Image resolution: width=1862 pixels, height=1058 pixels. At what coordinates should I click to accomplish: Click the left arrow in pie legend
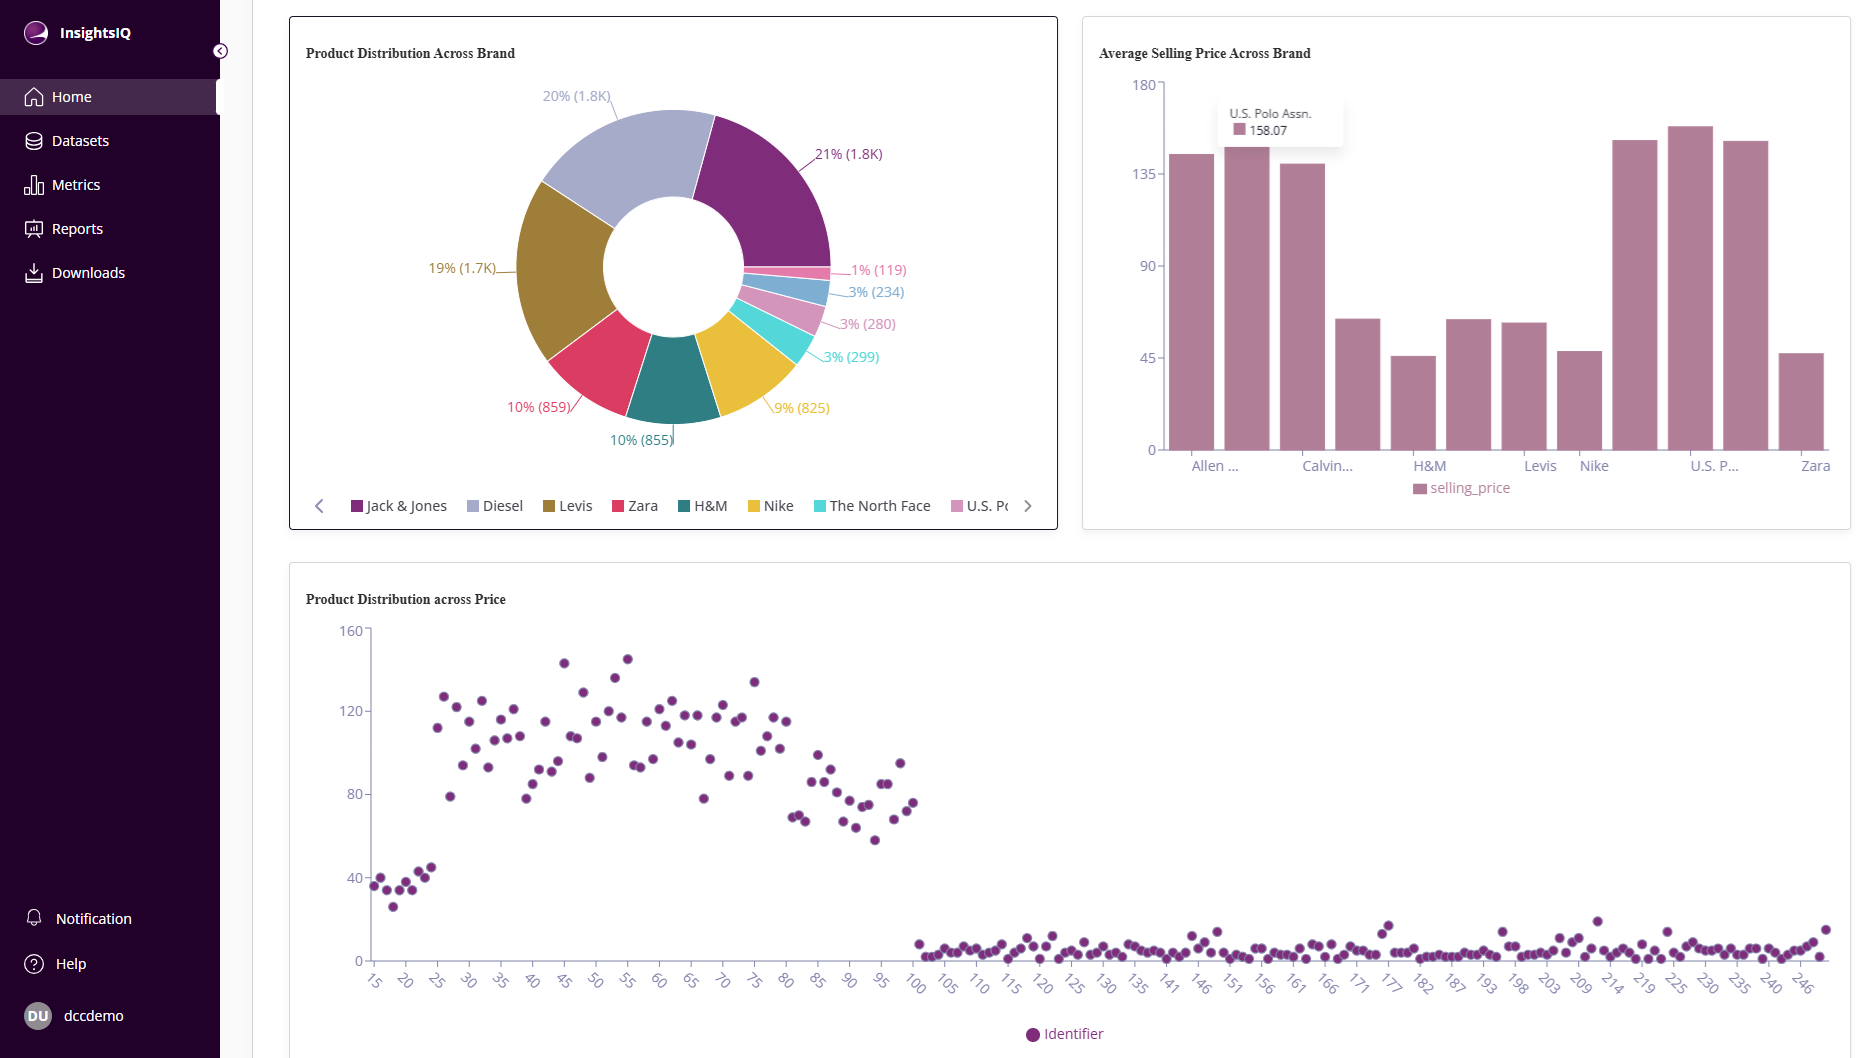click(319, 506)
